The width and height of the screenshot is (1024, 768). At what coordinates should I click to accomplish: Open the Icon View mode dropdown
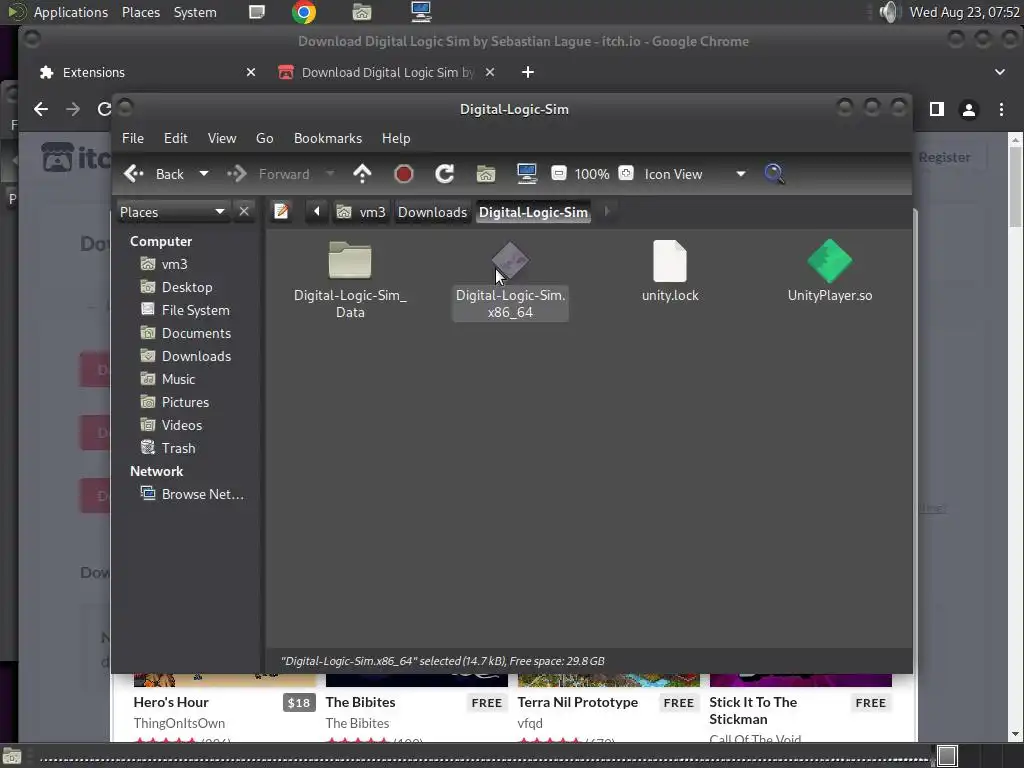(x=695, y=174)
